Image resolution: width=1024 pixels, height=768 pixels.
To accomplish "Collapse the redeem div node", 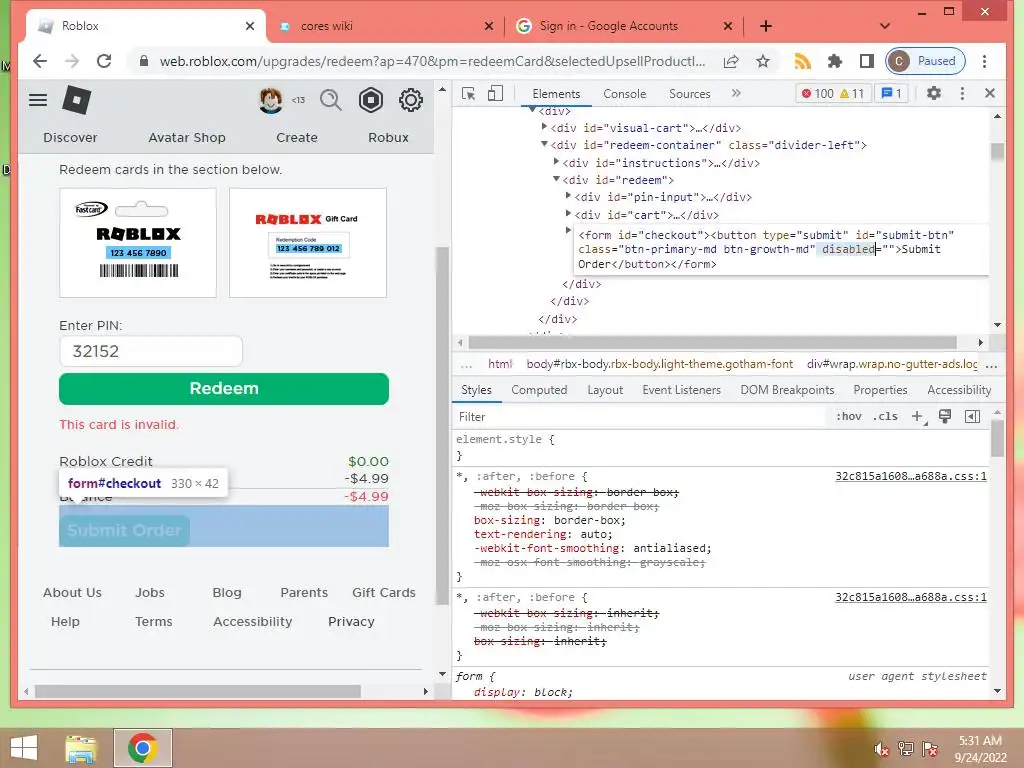I will tap(556, 179).
